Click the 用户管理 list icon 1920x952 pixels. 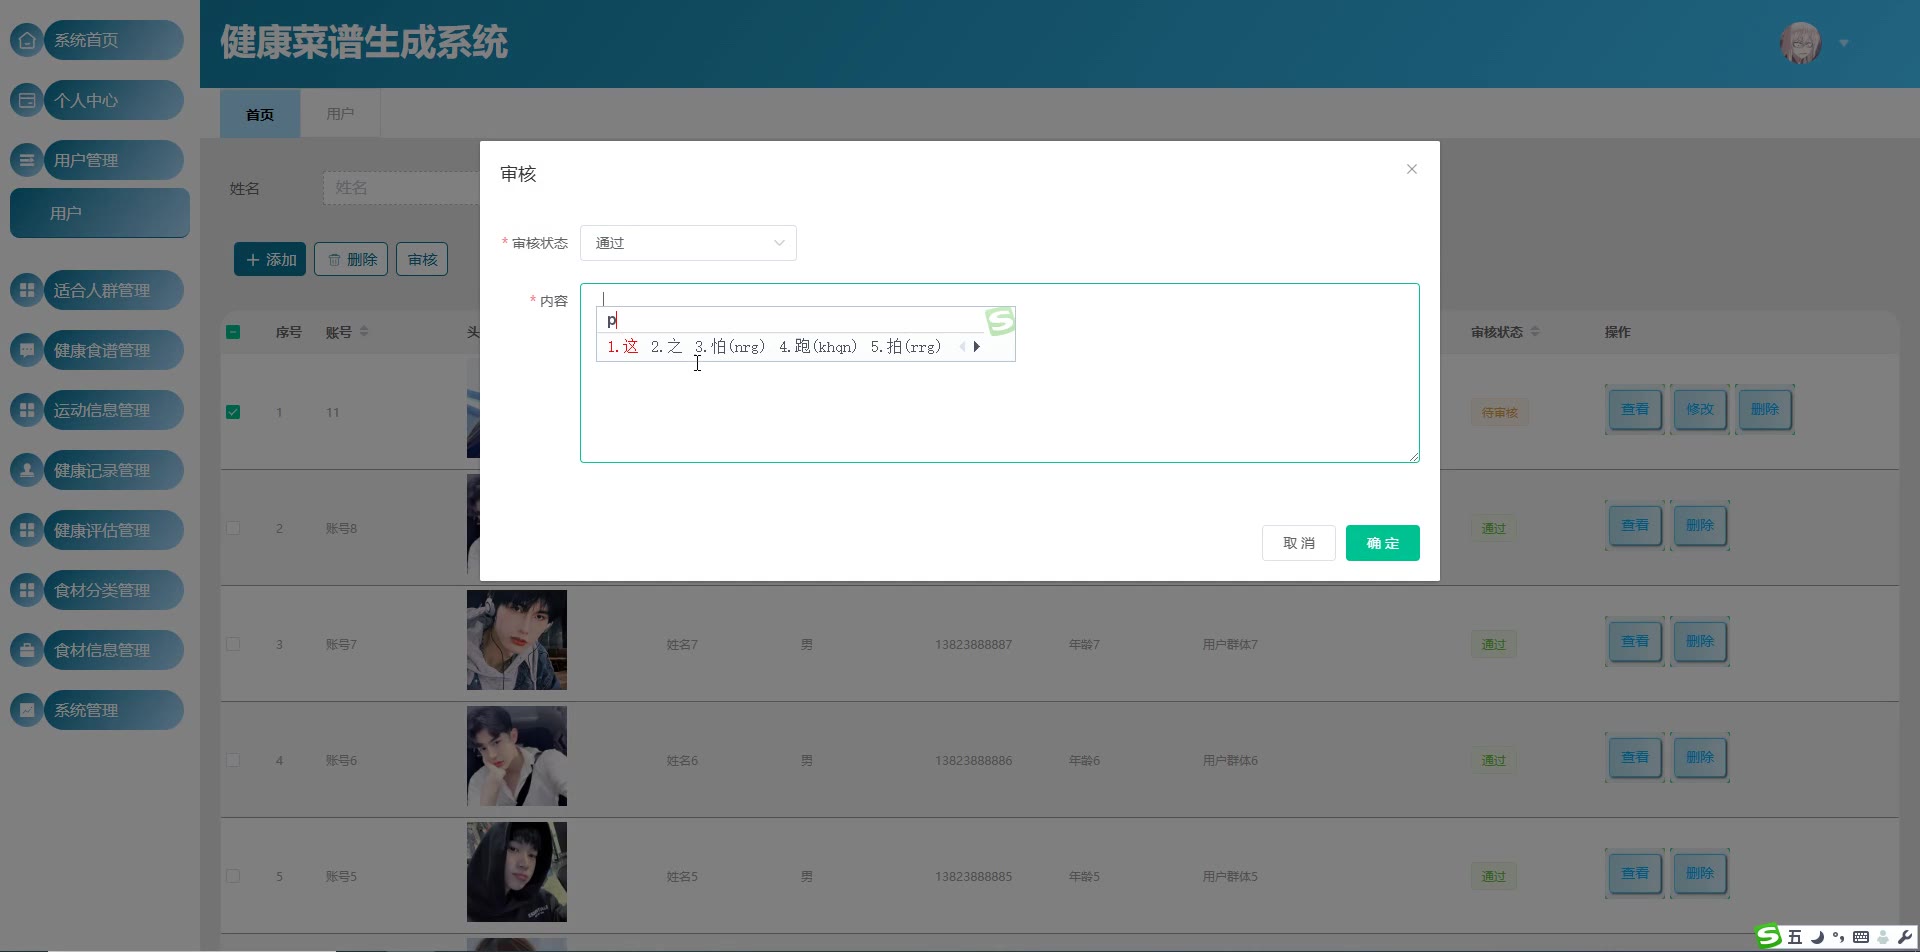click(27, 160)
